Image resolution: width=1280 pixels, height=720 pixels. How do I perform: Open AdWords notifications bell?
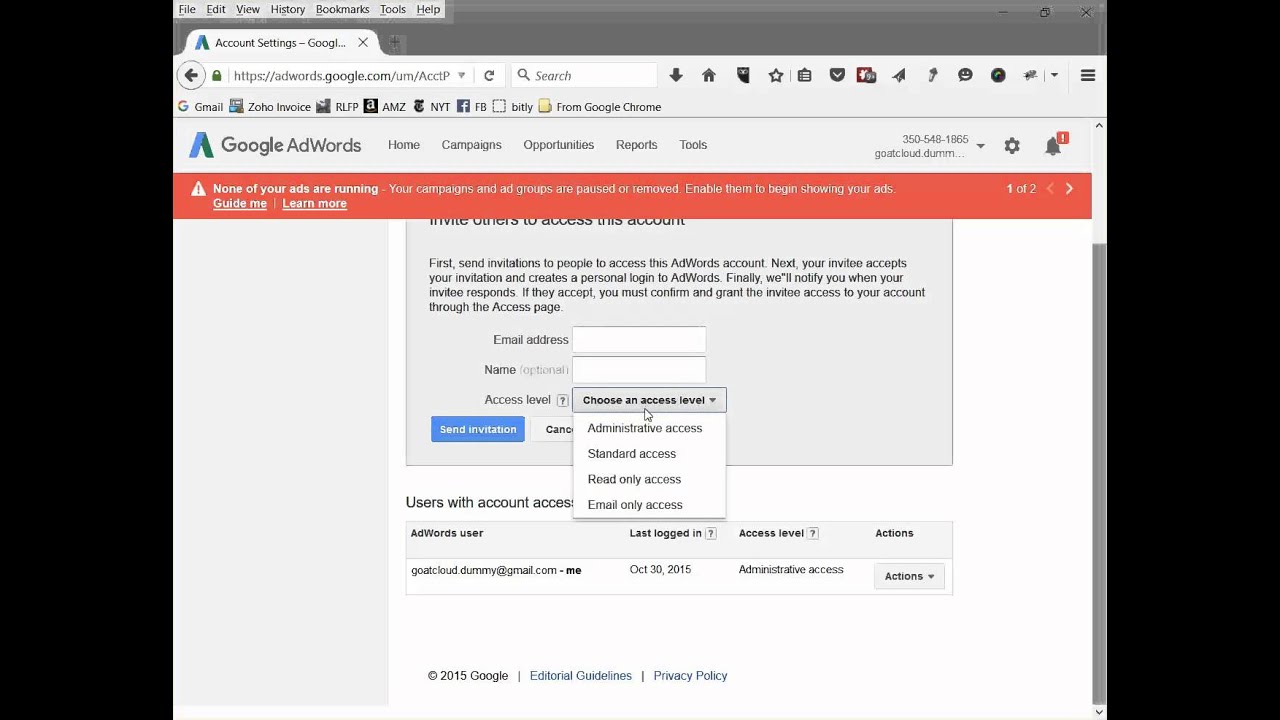(x=1054, y=145)
